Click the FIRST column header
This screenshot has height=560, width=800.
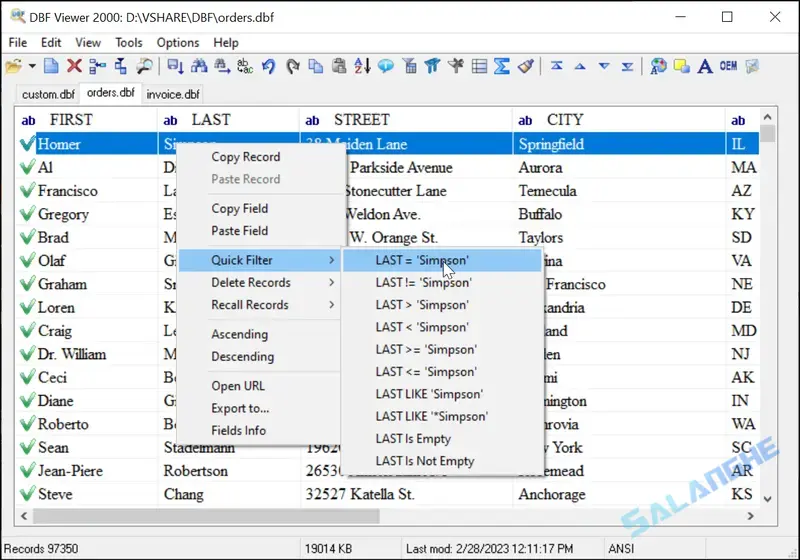(86, 120)
